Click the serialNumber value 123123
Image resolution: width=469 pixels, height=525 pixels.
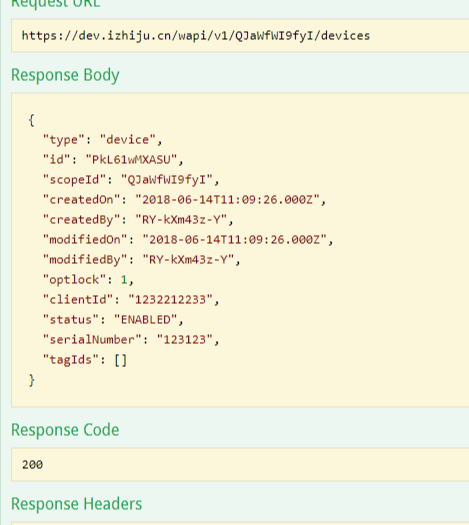[184, 340]
